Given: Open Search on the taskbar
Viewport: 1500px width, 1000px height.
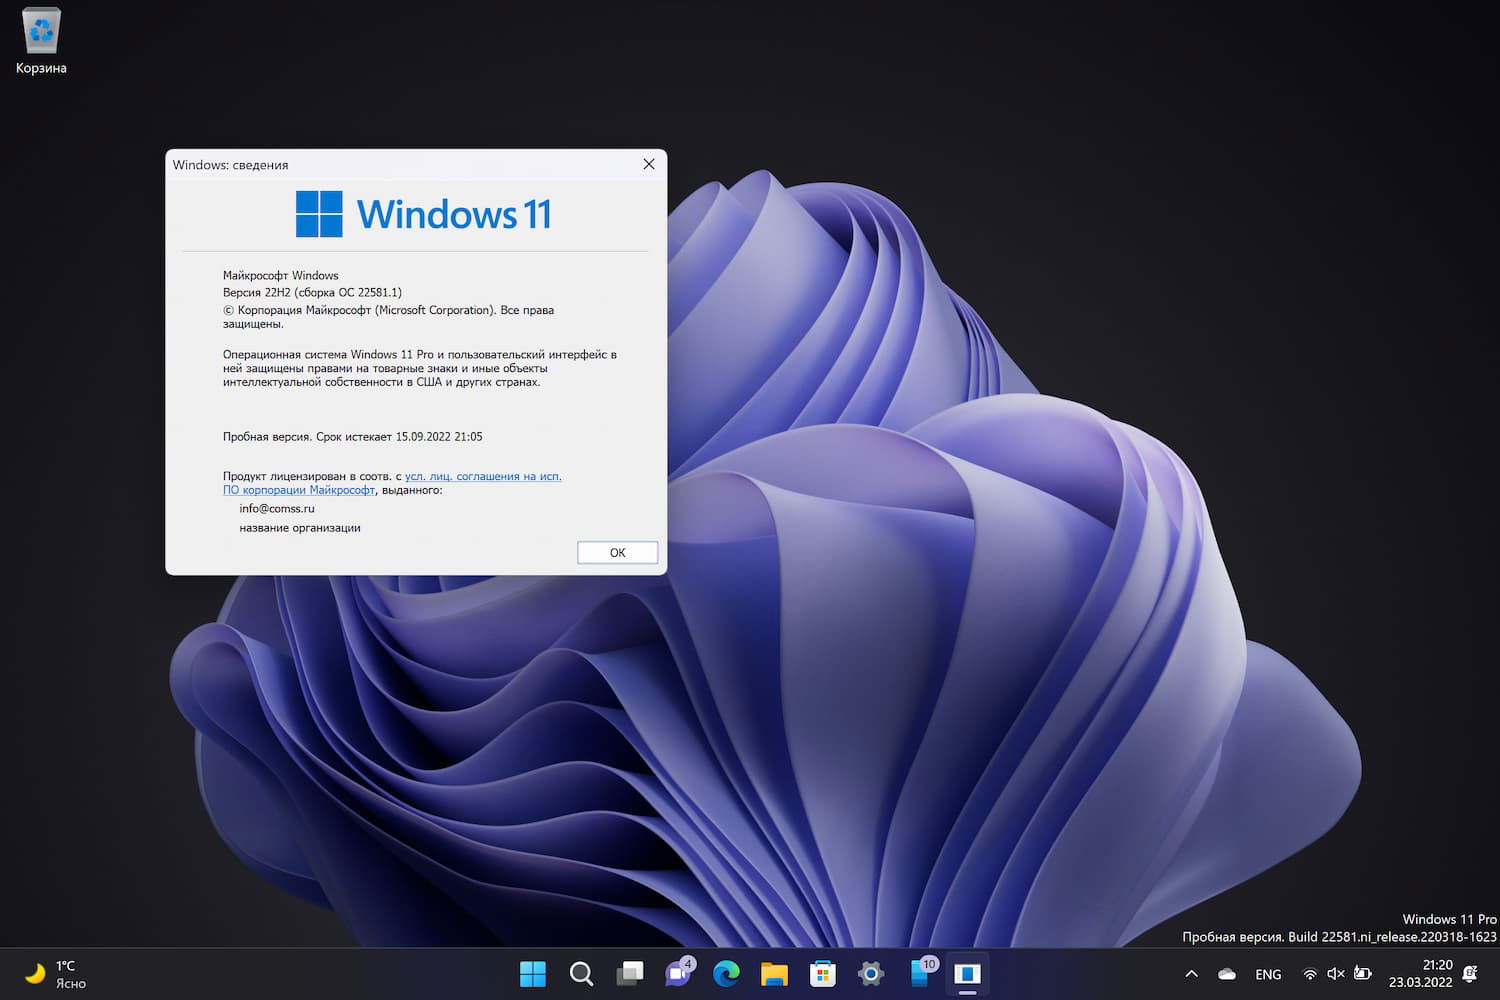Looking at the screenshot, I should [x=581, y=973].
